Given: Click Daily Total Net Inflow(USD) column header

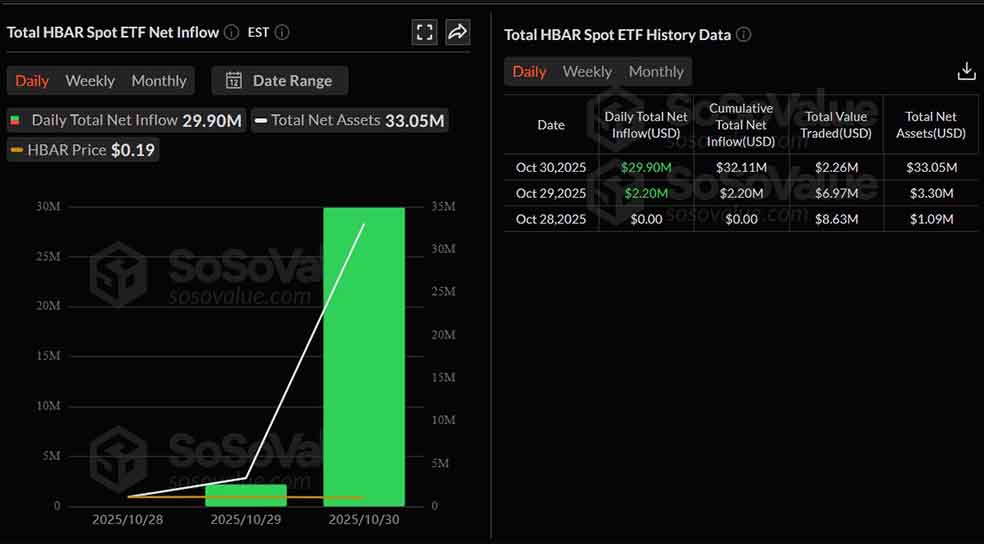Looking at the screenshot, I should pos(646,125).
